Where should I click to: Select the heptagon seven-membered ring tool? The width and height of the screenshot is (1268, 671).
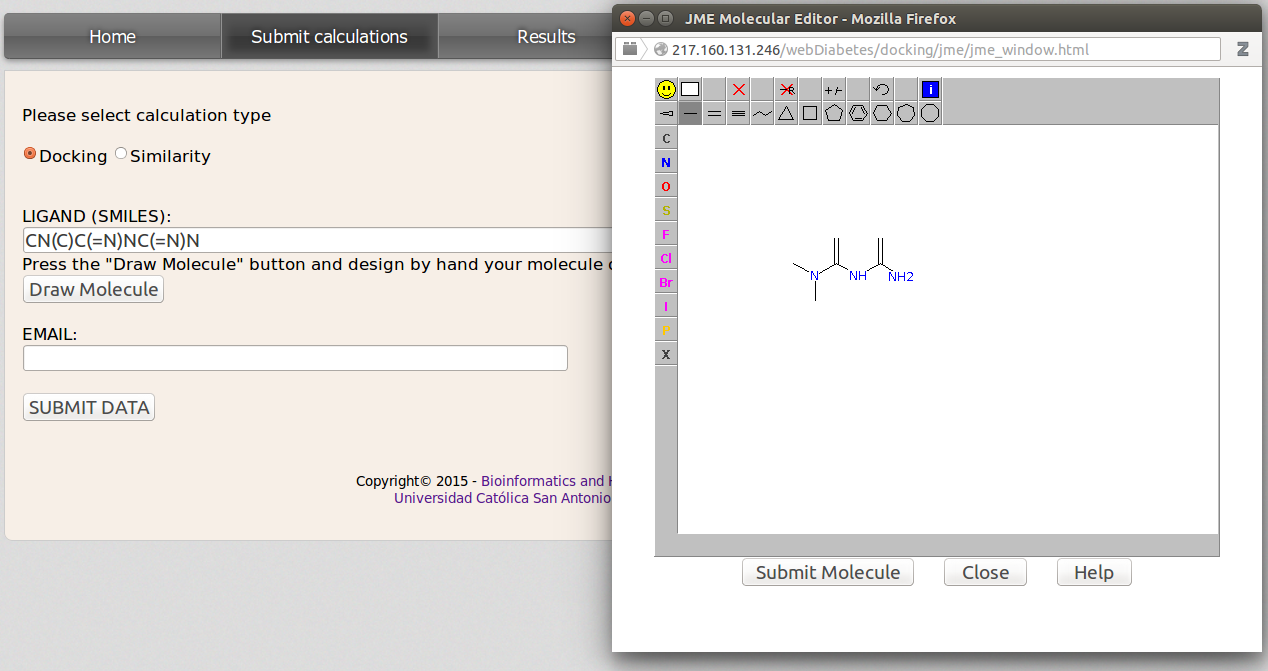[x=906, y=113]
